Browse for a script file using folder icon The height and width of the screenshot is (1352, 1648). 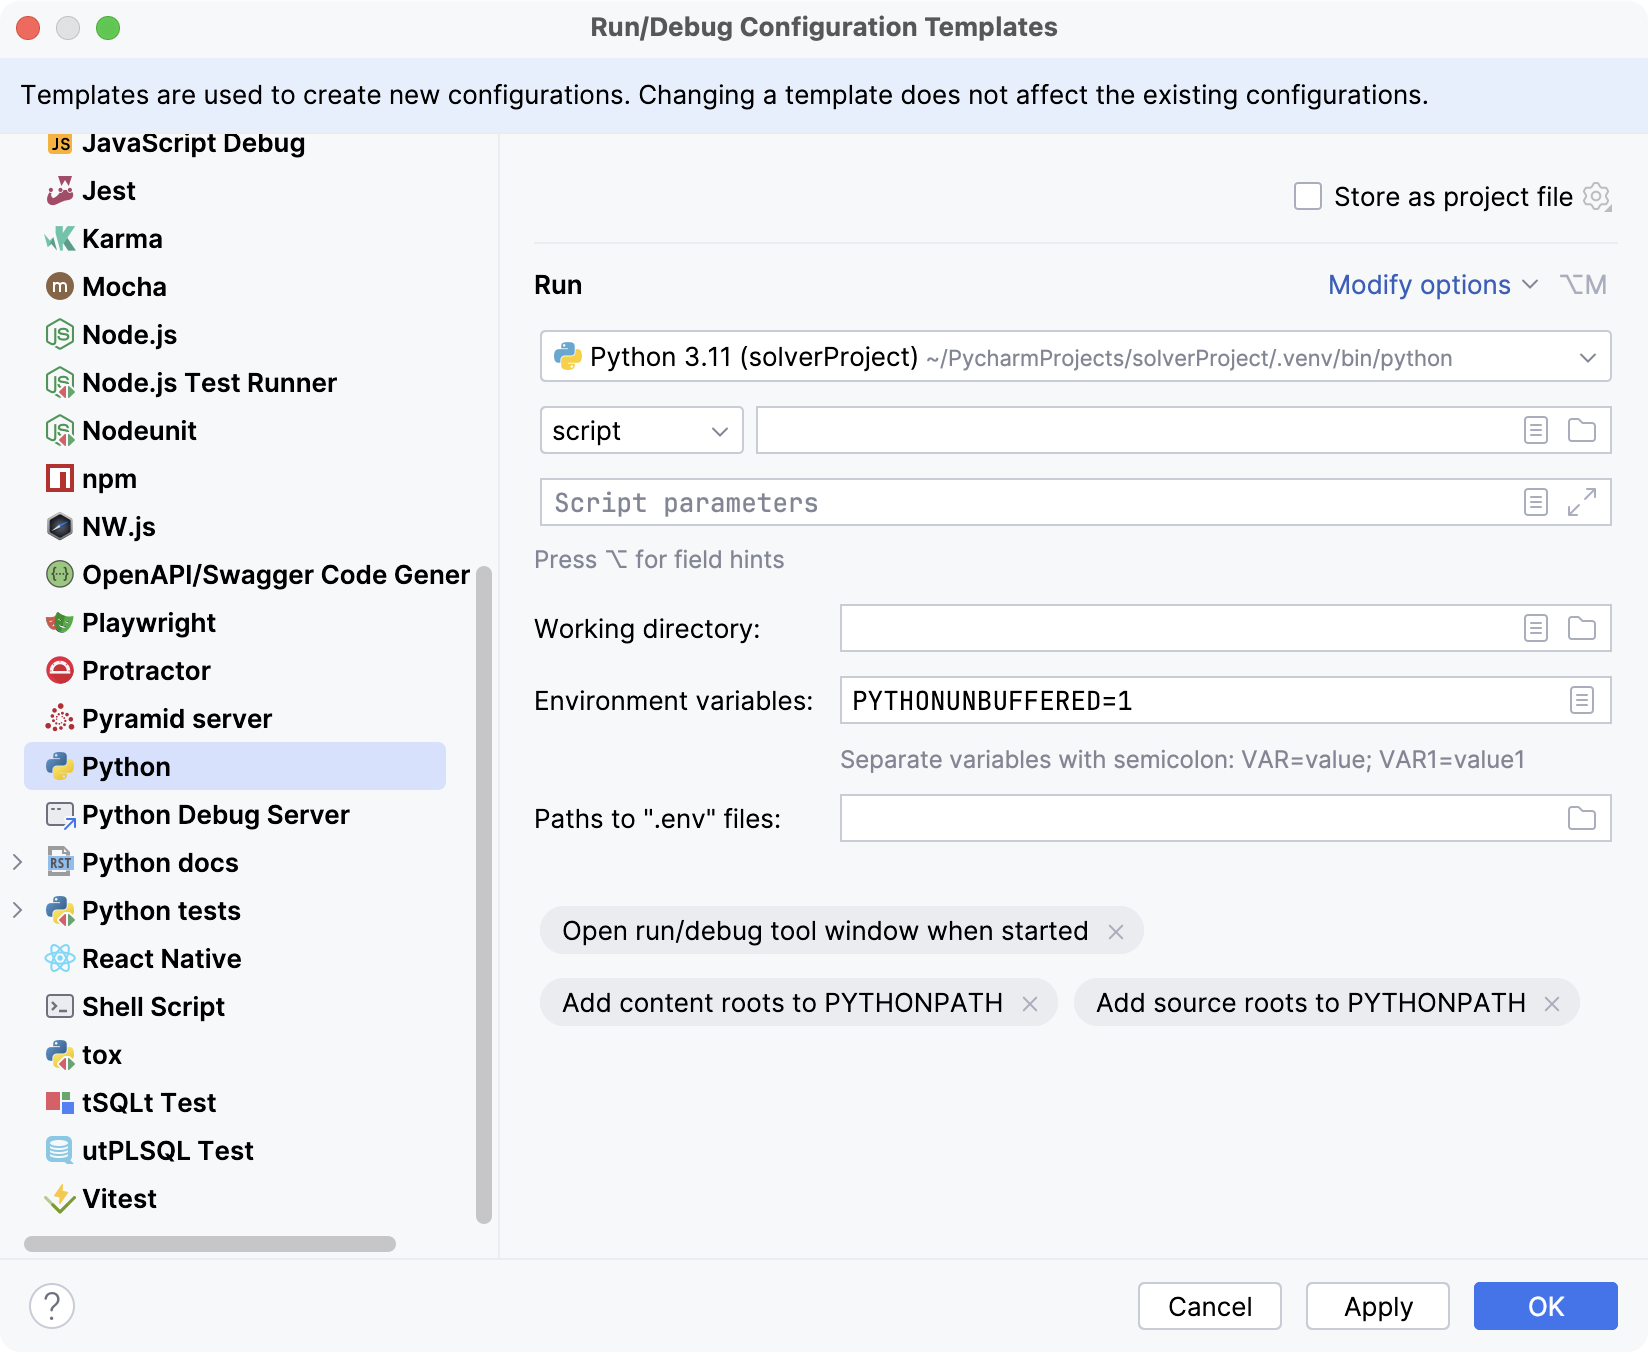click(1581, 430)
